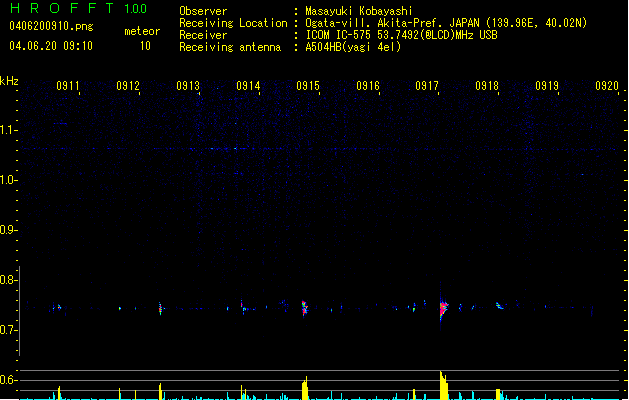Image resolution: width=629 pixels, height=400 pixels.
Task: Click the Receiver label
Action: click(x=203, y=35)
